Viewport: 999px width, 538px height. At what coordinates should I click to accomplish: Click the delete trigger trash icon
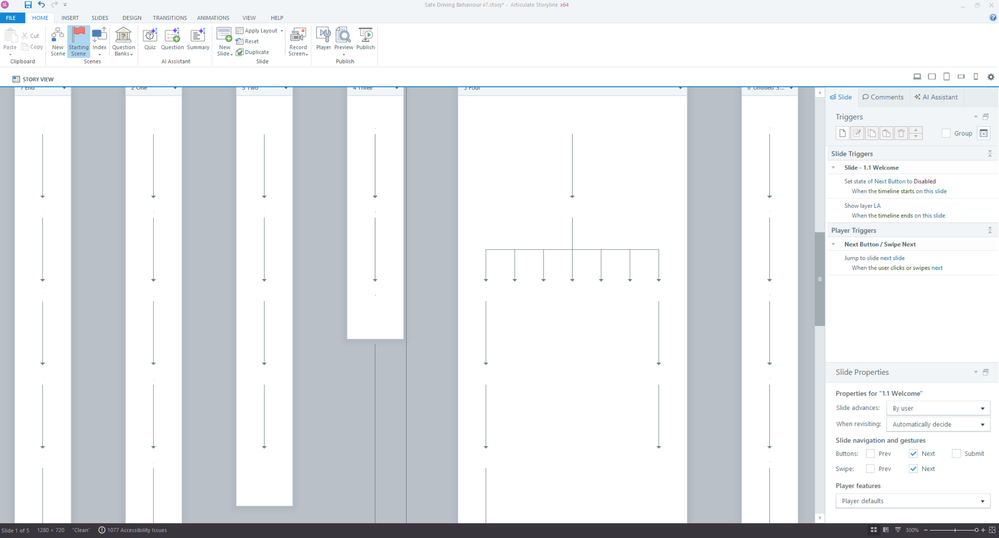pyautogui.click(x=901, y=133)
